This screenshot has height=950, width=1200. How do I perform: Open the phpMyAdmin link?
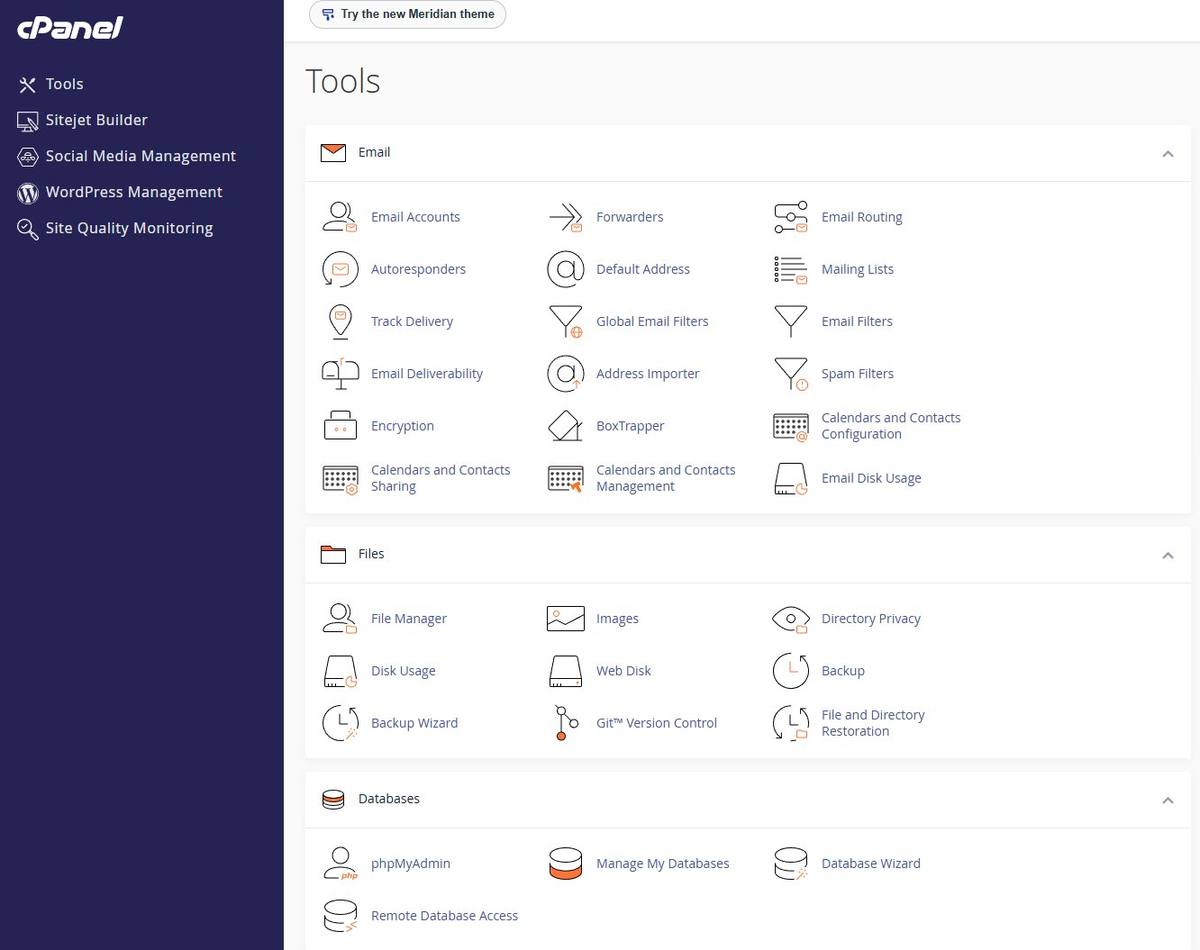pos(410,863)
